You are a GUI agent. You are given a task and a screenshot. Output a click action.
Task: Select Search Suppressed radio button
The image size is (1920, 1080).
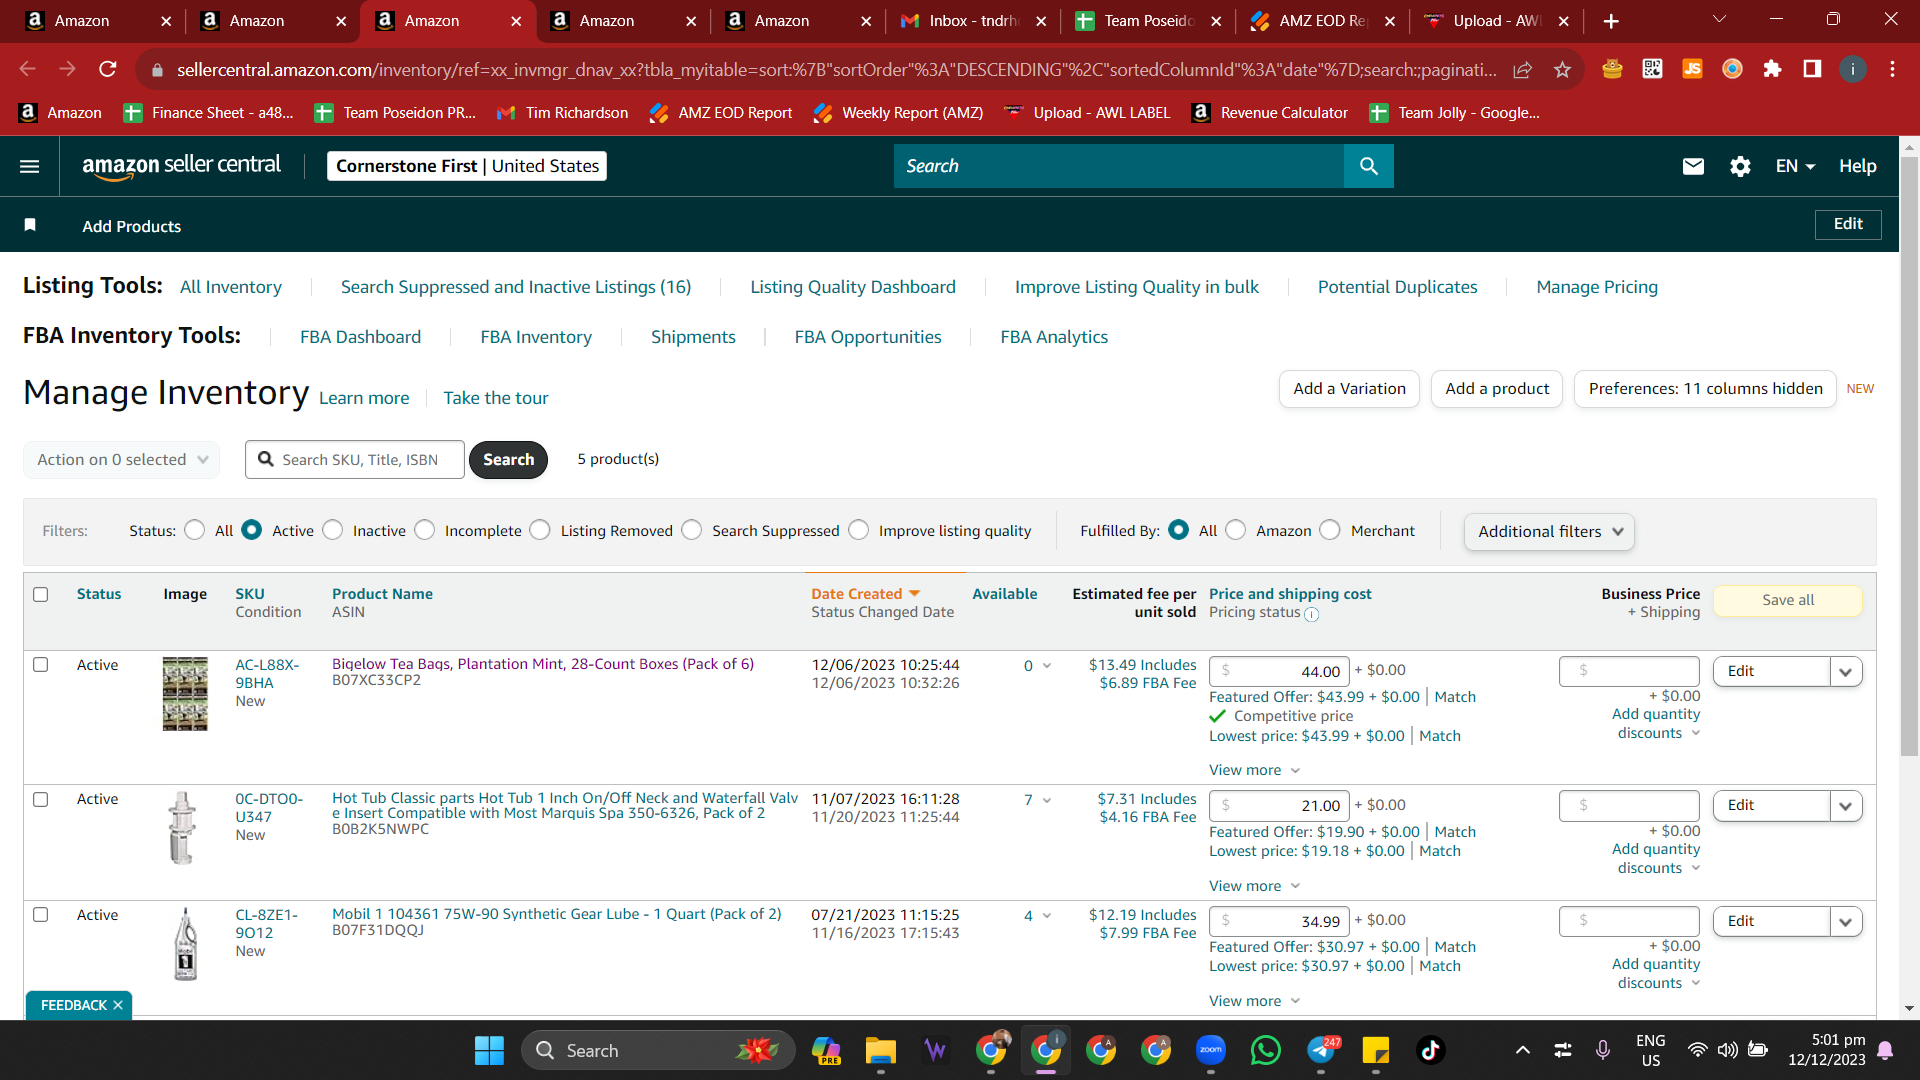tap(692, 530)
